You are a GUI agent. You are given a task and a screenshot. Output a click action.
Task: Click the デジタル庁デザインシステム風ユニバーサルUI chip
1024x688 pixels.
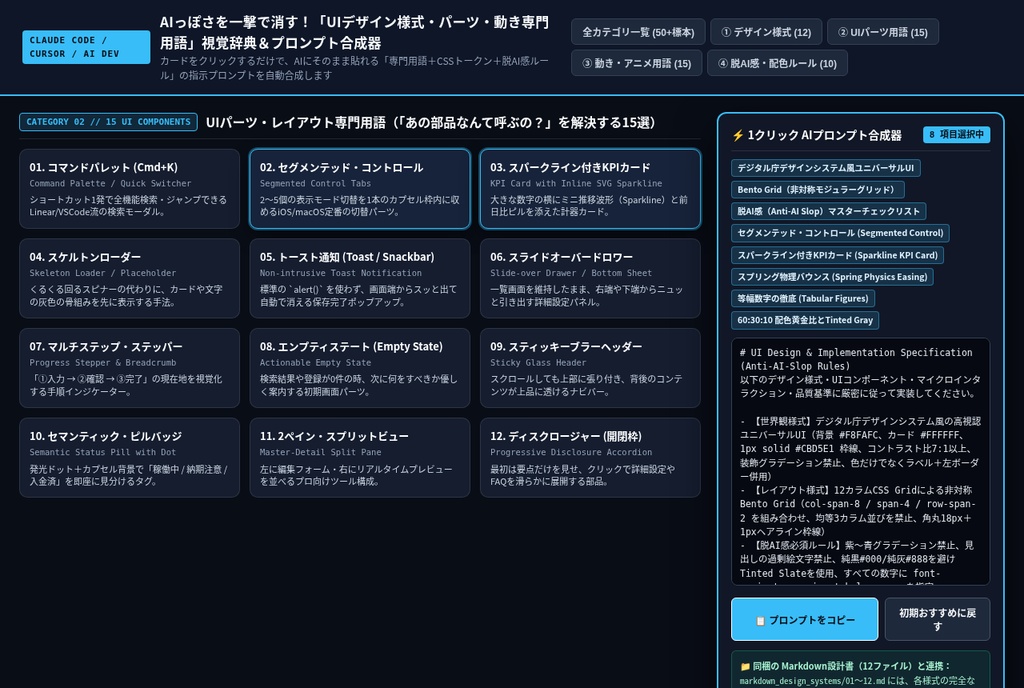coord(825,168)
